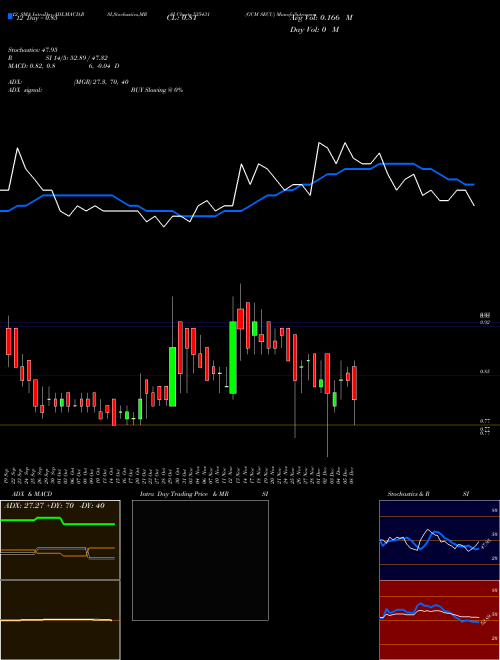Click the 'Stochastics: 47.93' readout
The width and height of the screenshot is (500, 660).
pyautogui.click(x=32, y=50)
